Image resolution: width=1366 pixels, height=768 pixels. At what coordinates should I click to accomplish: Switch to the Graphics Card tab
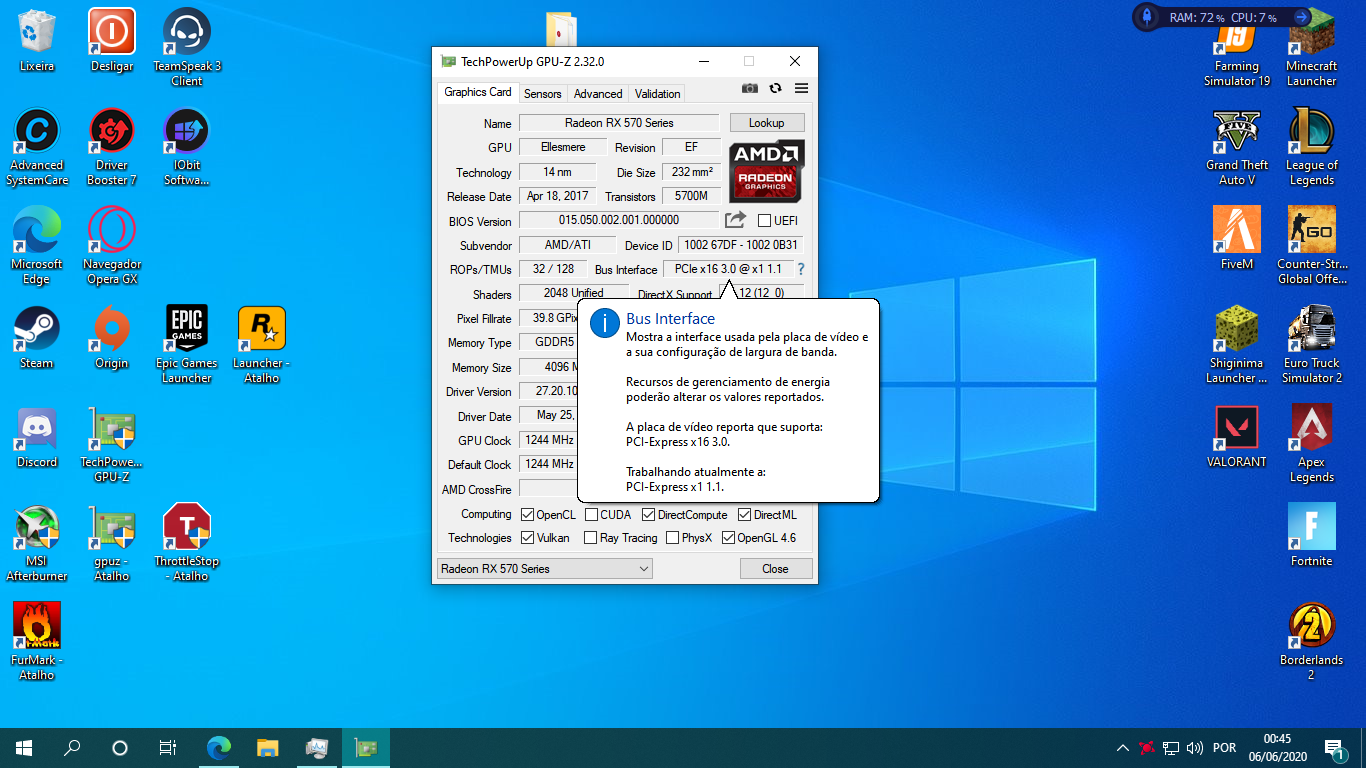[x=478, y=92]
